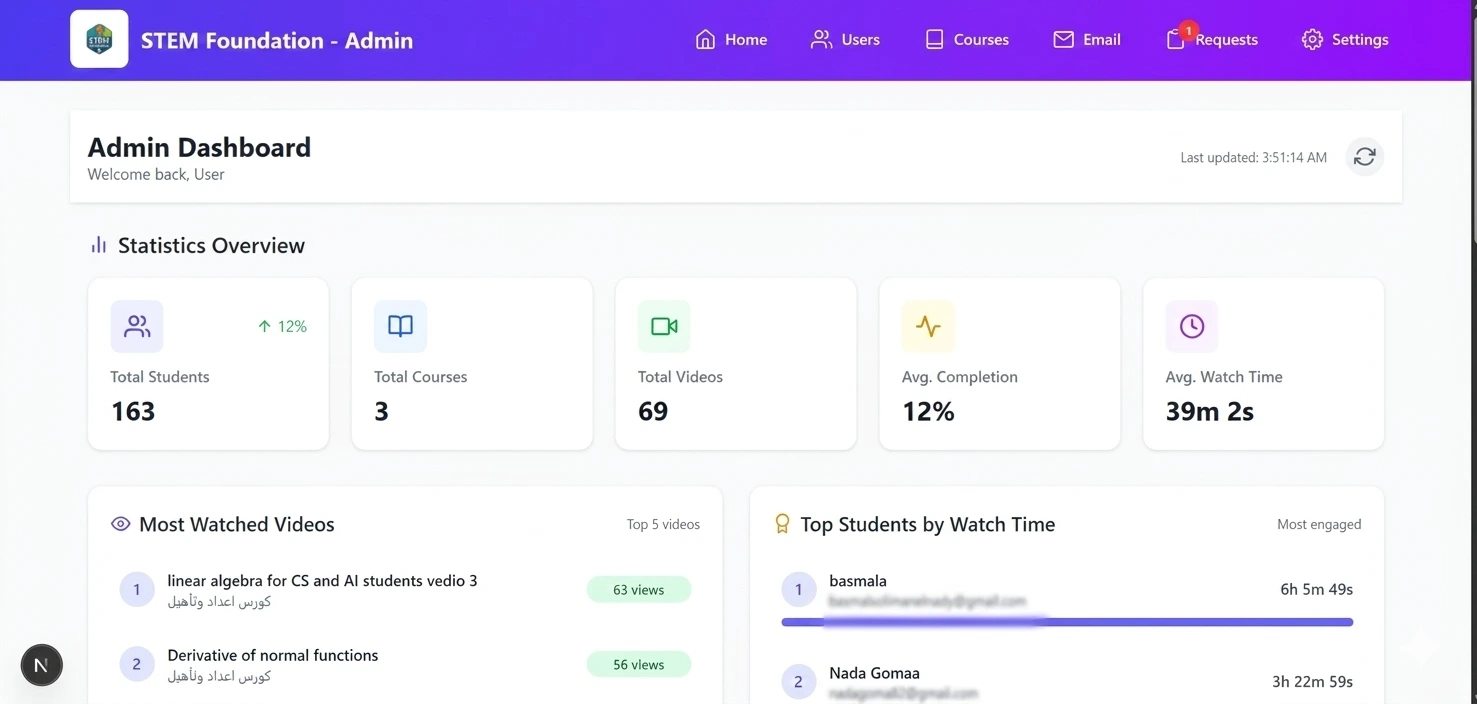Open the Courses section
Image resolution: width=1477 pixels, height=704 pixels.
pyautogui.click(x=966, y=40)
